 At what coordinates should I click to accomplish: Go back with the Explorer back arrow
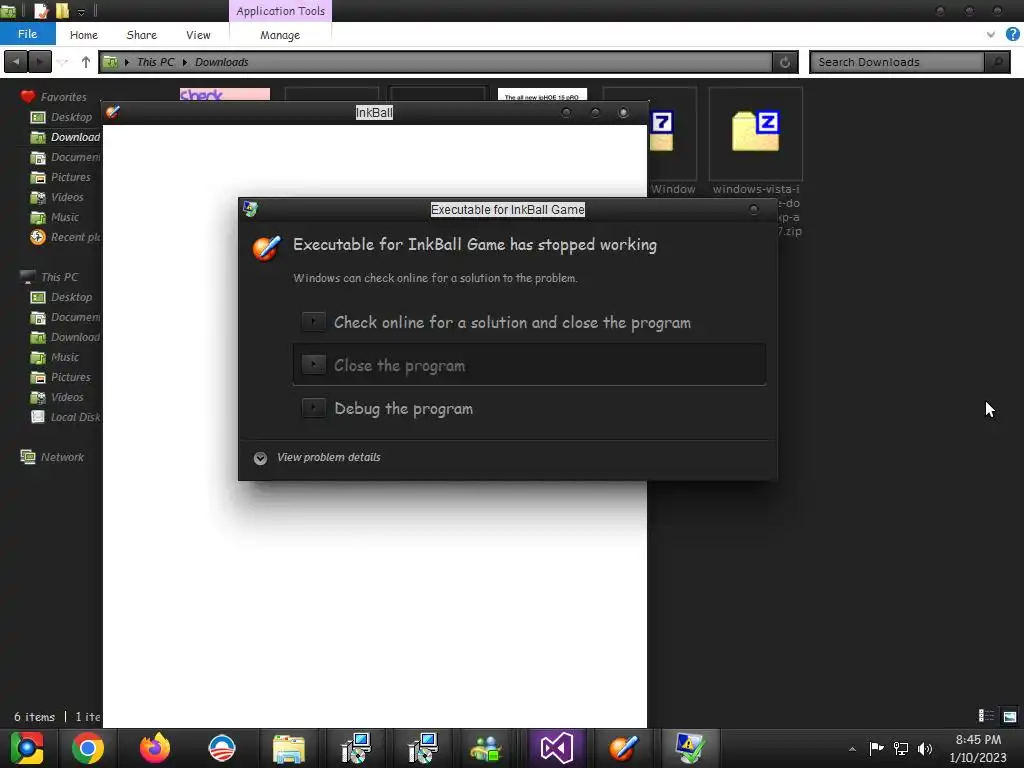tap(16, 62)
